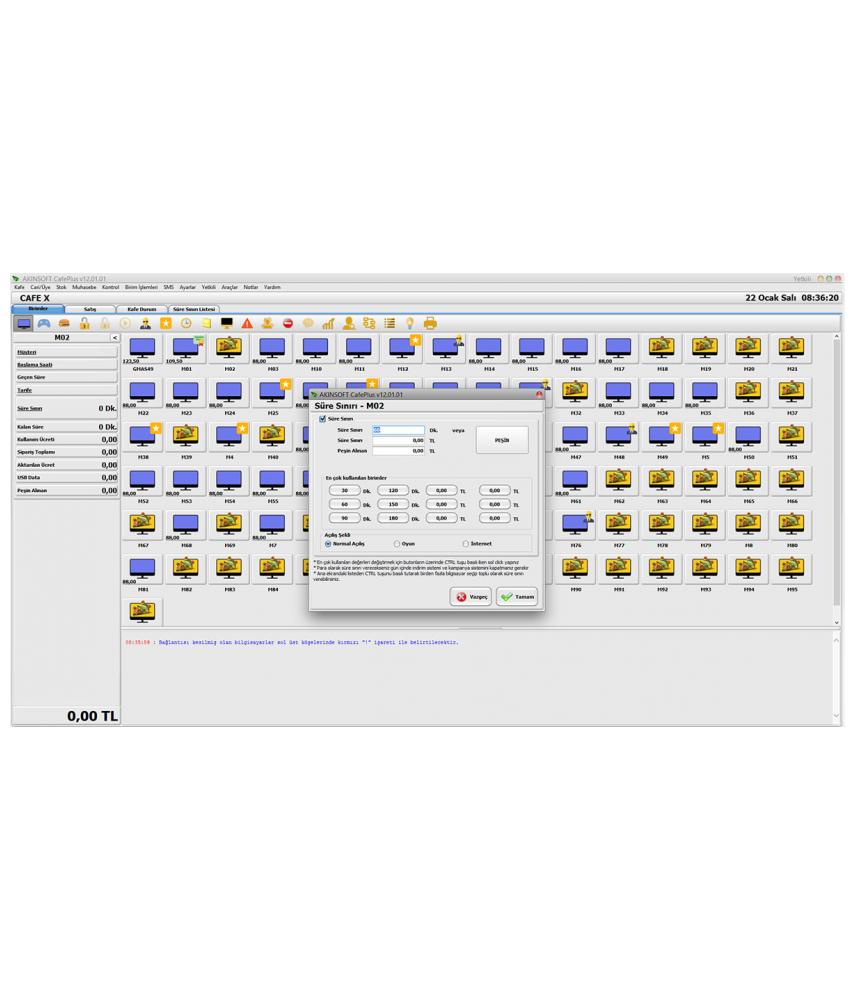The height and width of the screenshot is (1000, 855).
Task: Click Vazgeç to cancel the dialog
Action: tap(471, 596)
